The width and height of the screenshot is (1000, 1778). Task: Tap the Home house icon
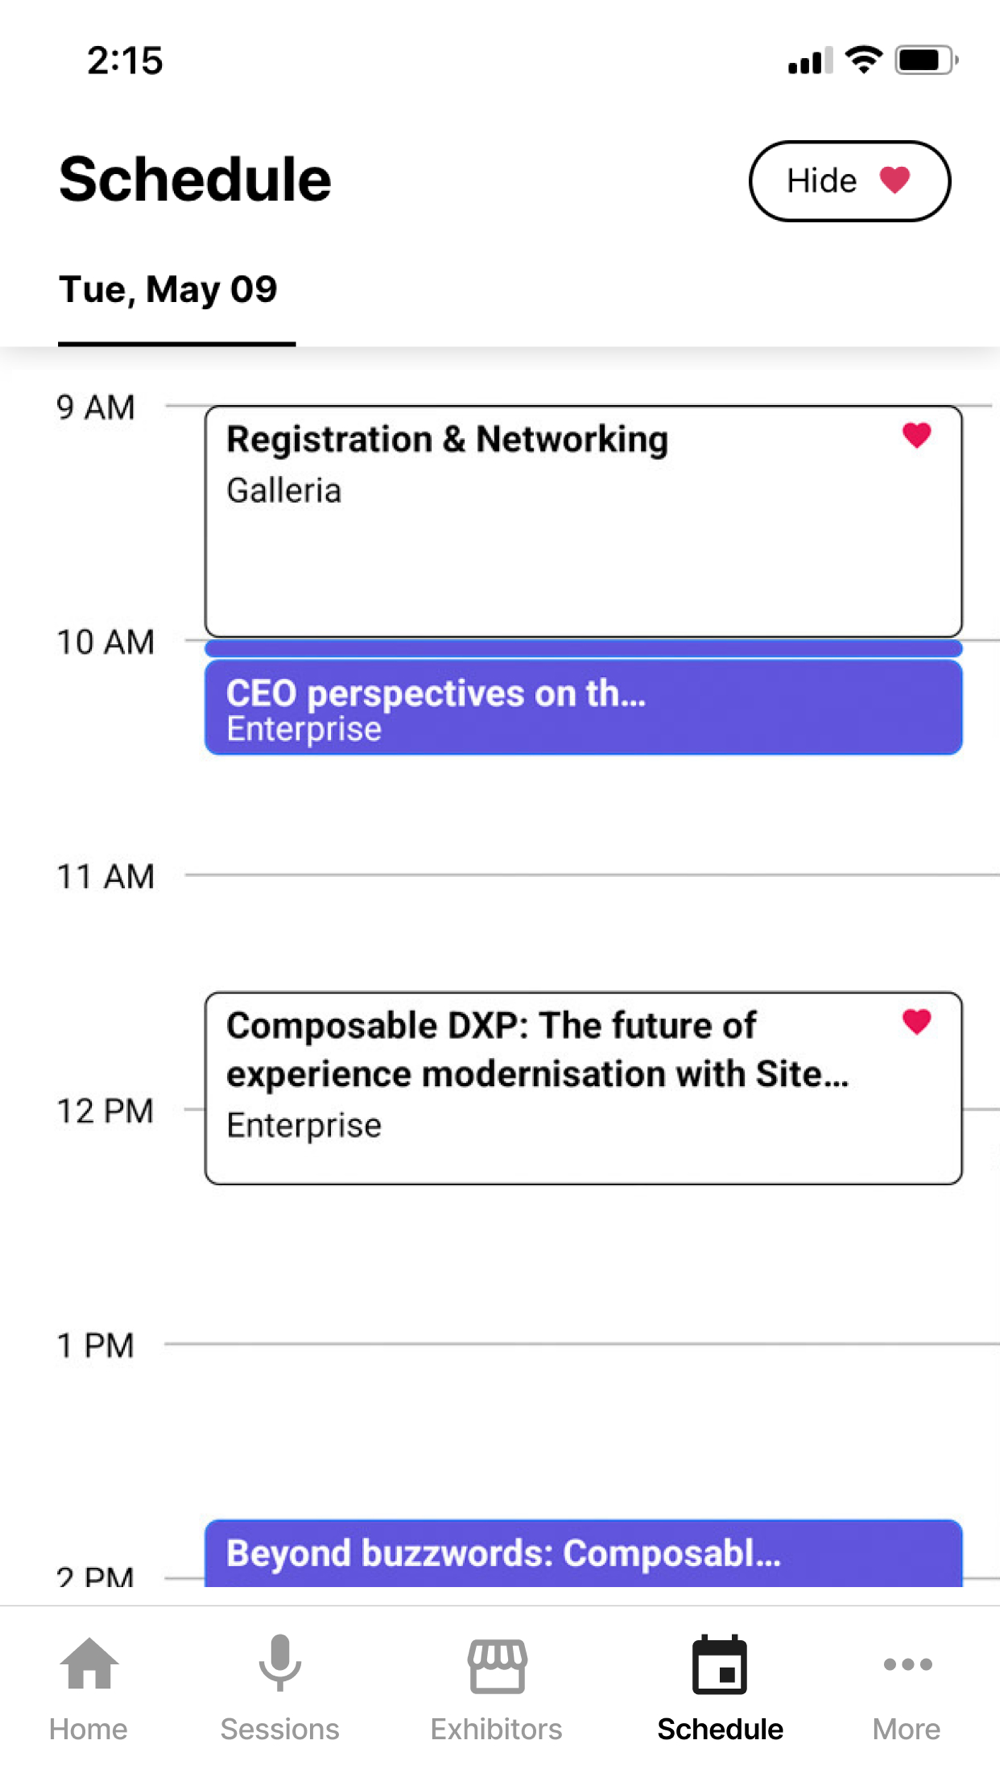coord(89,1664)
